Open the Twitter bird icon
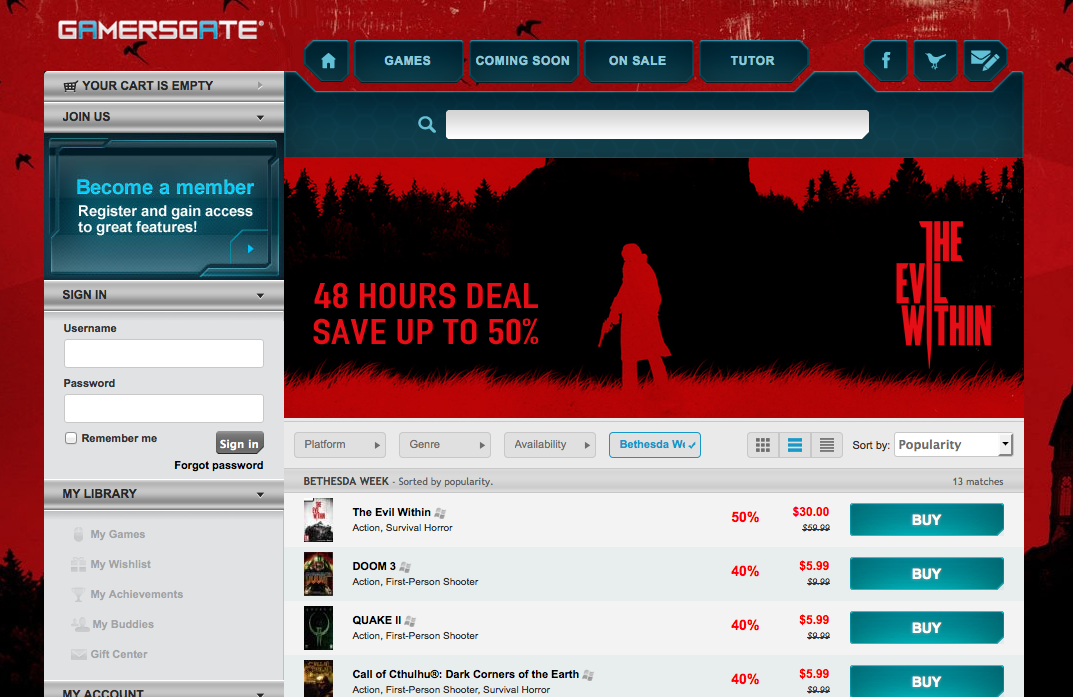Image resolution: width=1073 pixels, height=697 pixels. tap(935, 61)
